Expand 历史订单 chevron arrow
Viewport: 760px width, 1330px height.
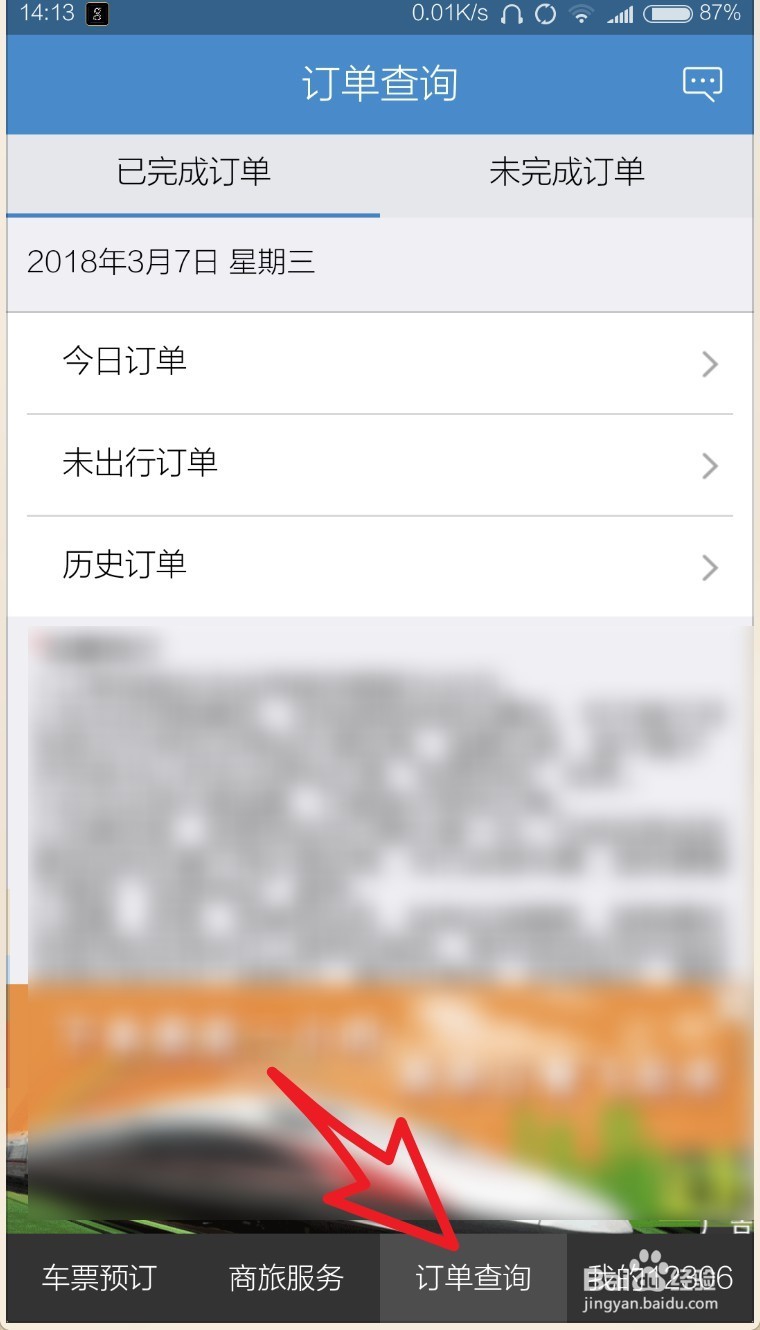[710, 568]
